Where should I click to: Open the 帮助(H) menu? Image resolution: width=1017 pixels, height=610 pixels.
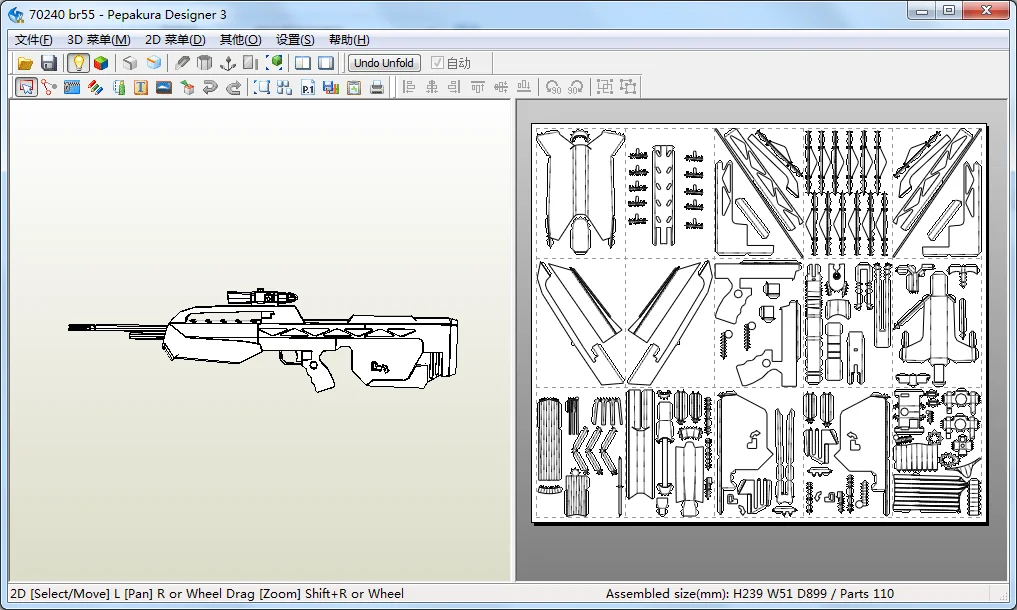349,40
